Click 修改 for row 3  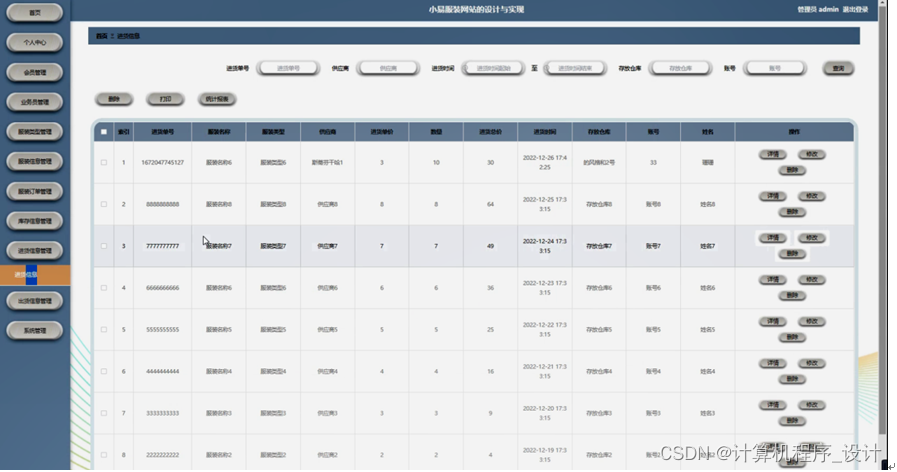click(x=812, y=238)
